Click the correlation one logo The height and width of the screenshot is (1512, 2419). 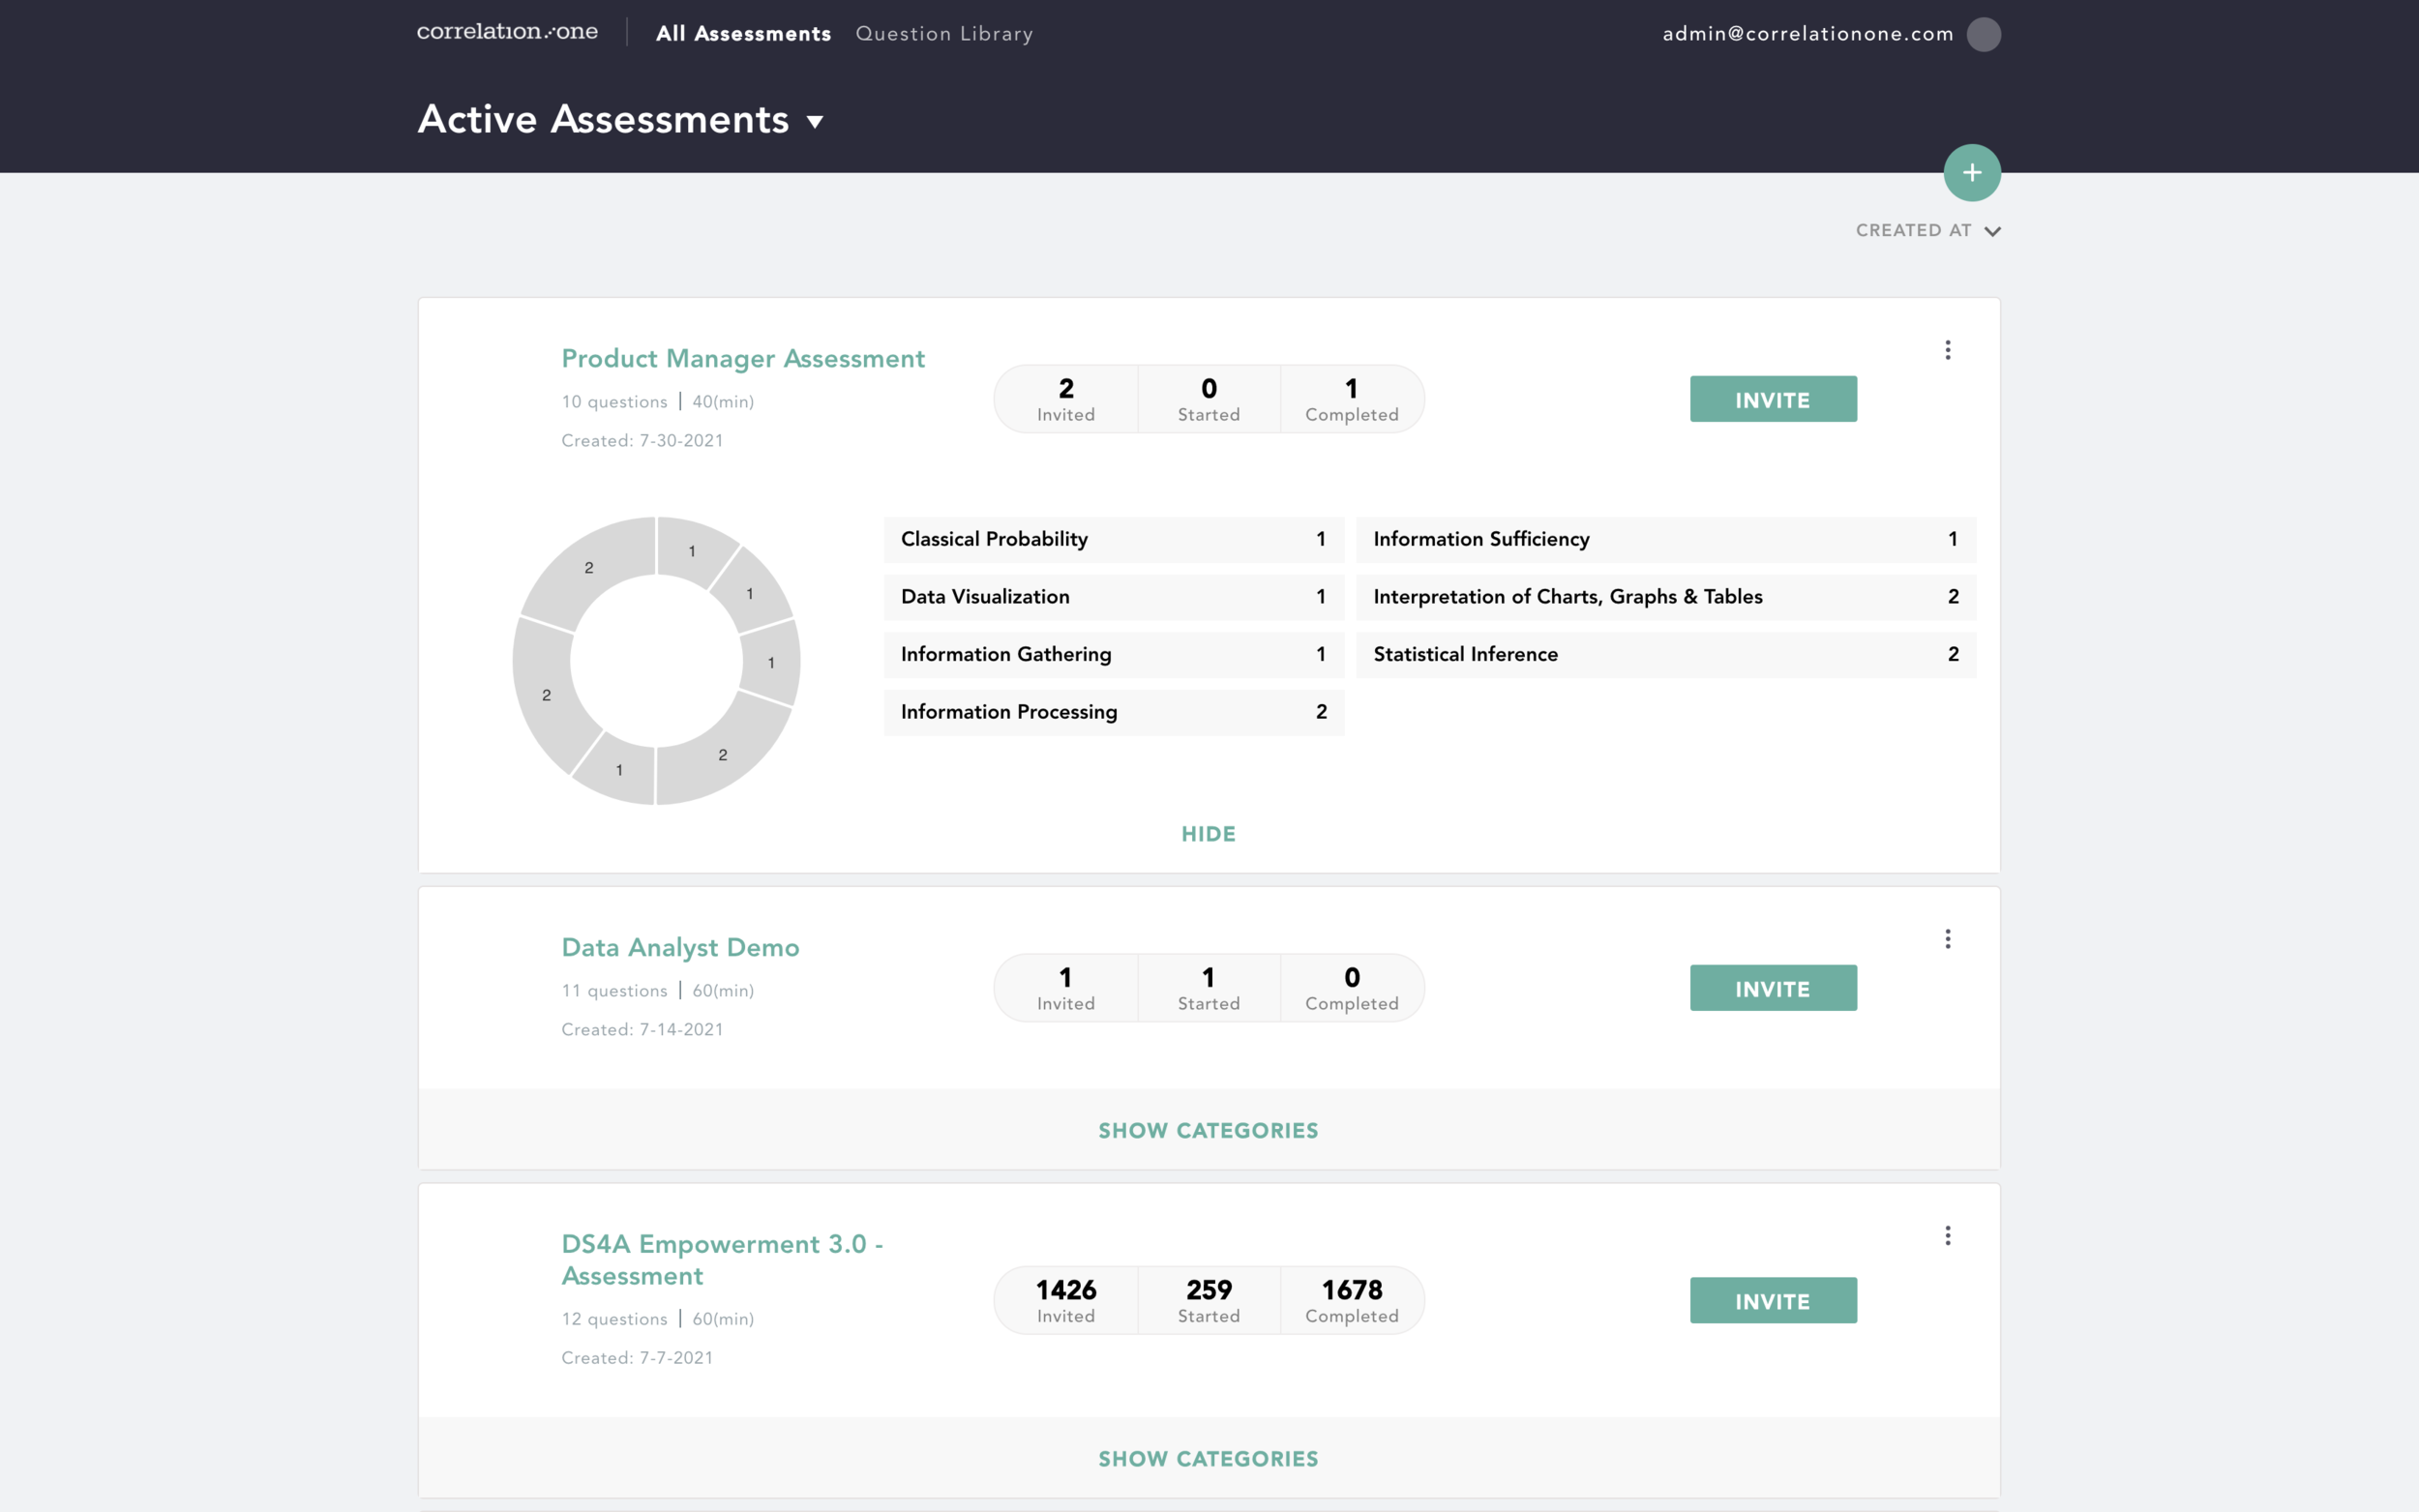point(507,32)
